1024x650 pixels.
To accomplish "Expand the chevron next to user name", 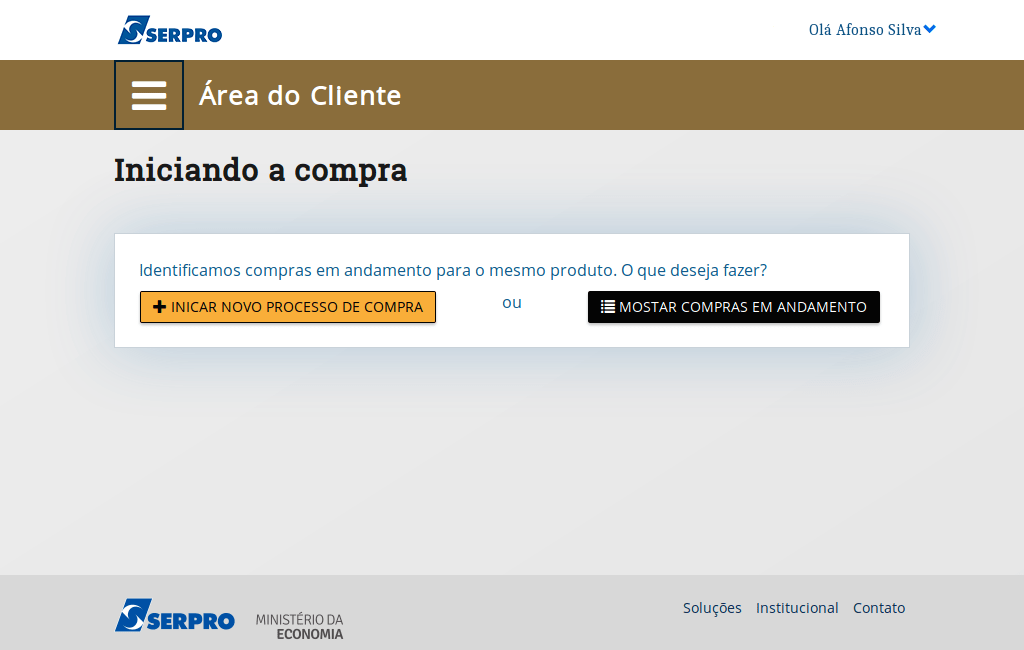I will (x=930, y=30).
